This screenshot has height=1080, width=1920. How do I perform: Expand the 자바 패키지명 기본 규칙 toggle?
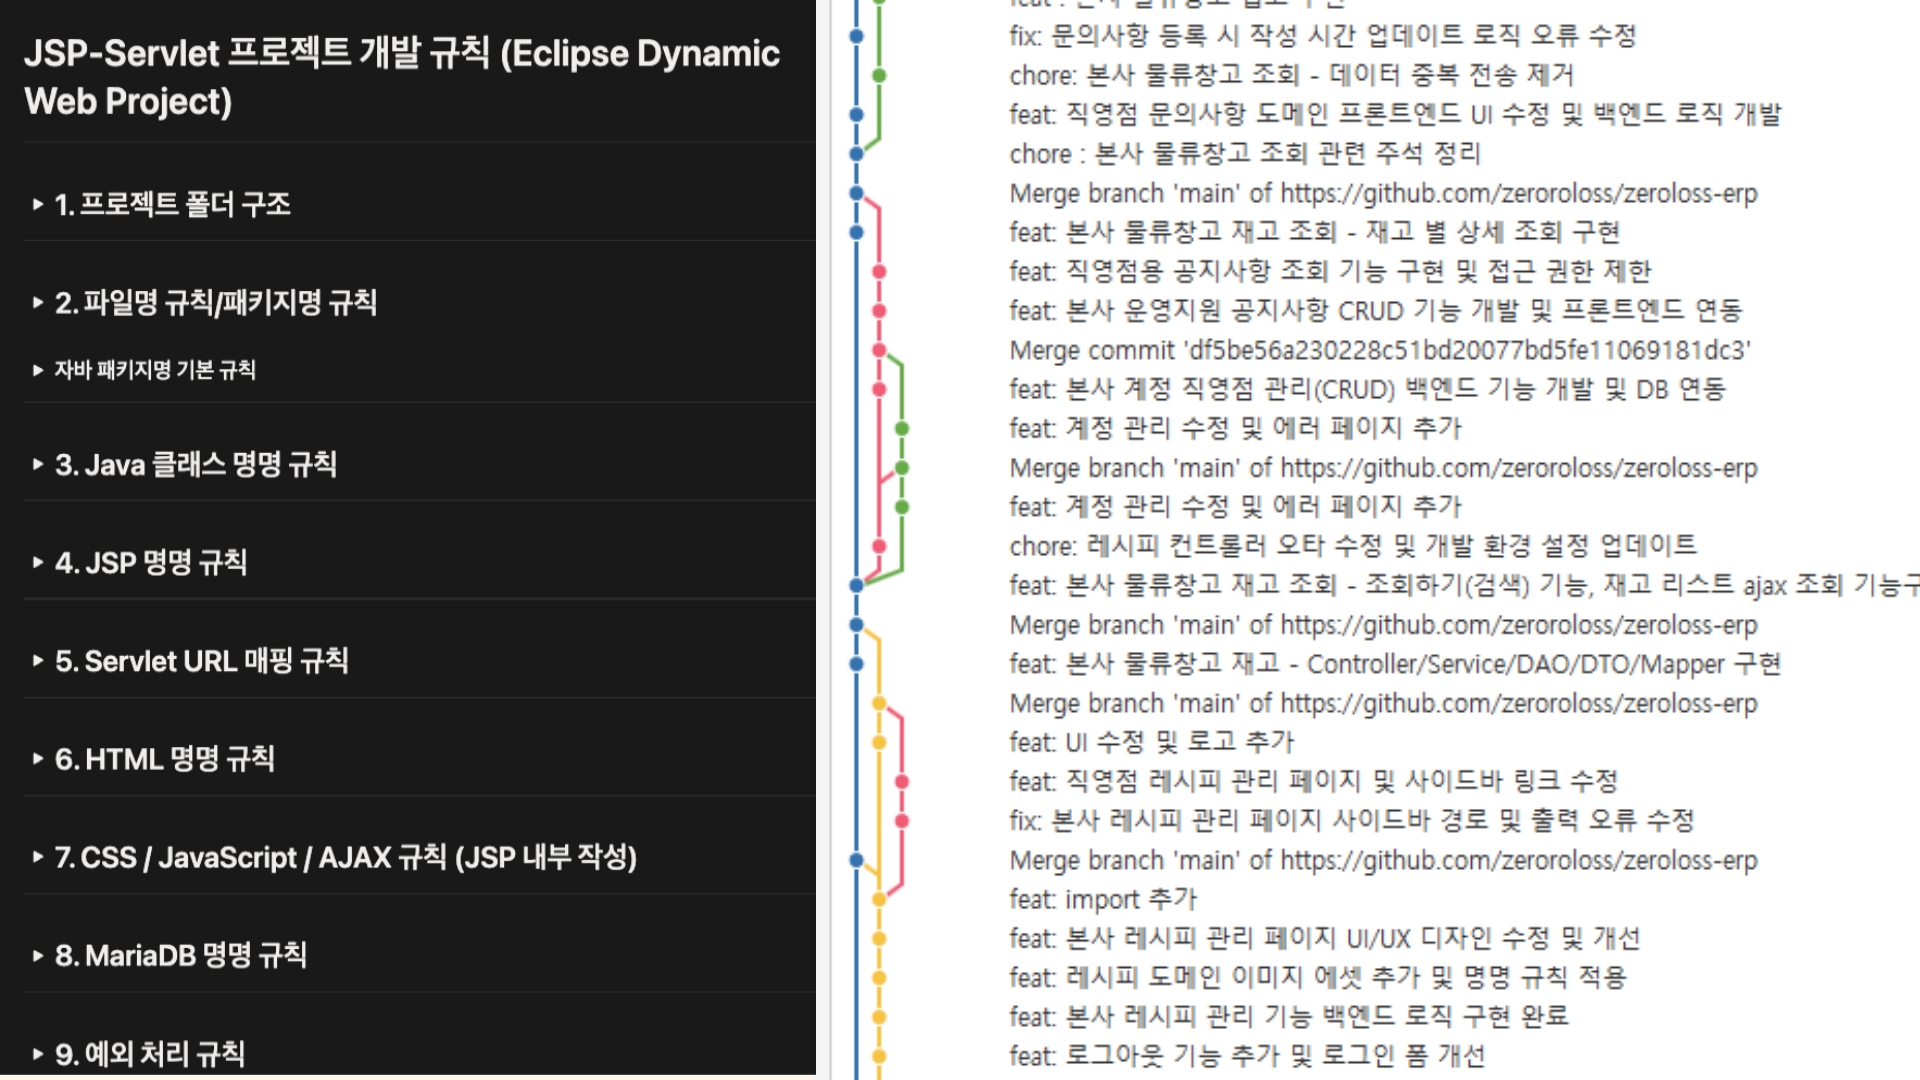38,371
